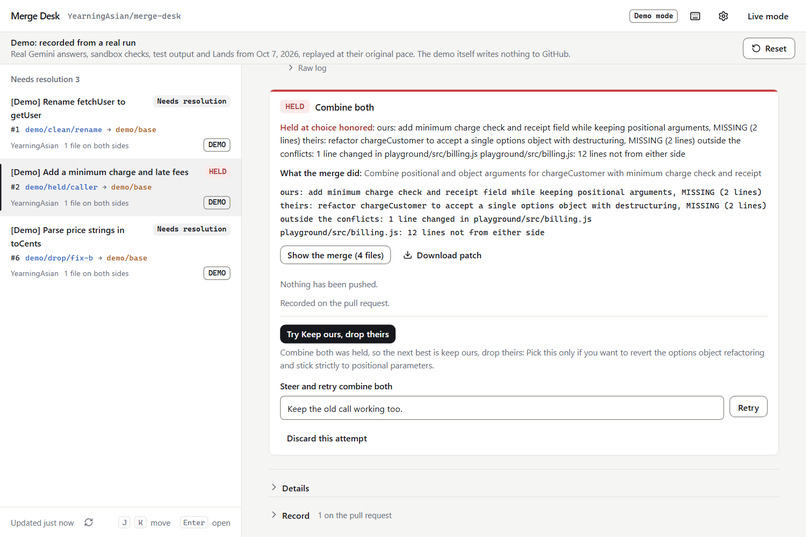Expand the Record section
This screenshot has height=537, width=806.
point(290,515)
